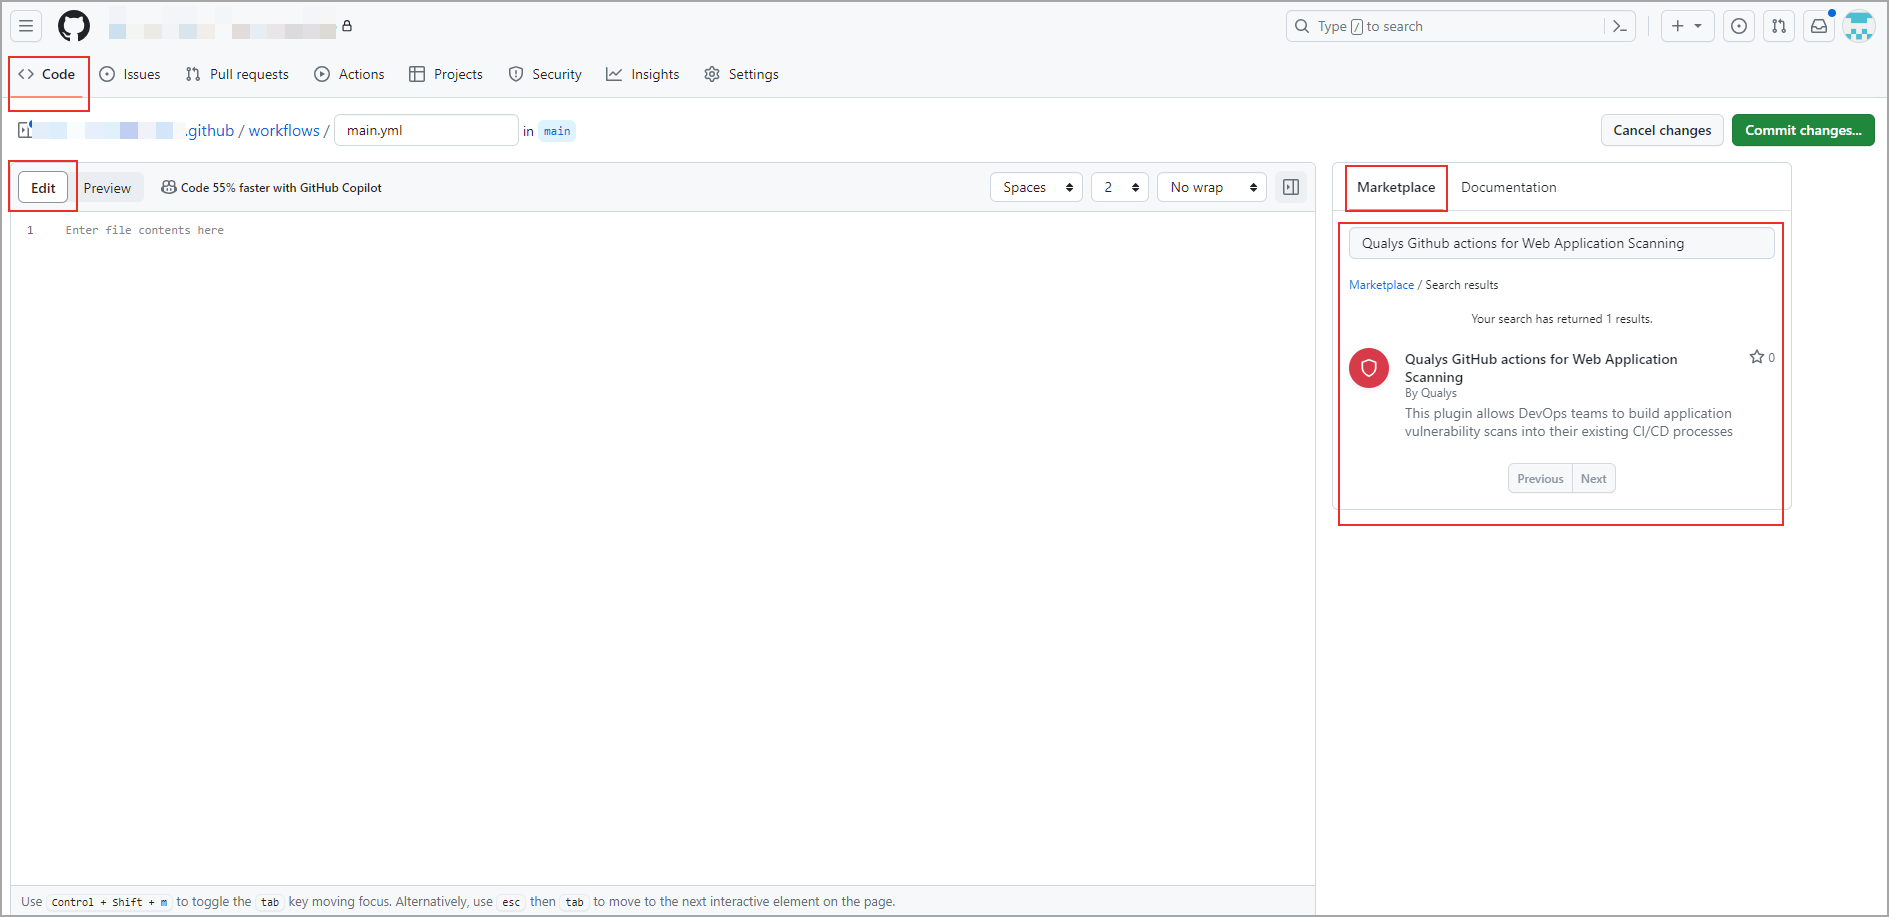Switch to the Code tab
The height and width of the screenshot is (917, 1889).
coord(47,74)
